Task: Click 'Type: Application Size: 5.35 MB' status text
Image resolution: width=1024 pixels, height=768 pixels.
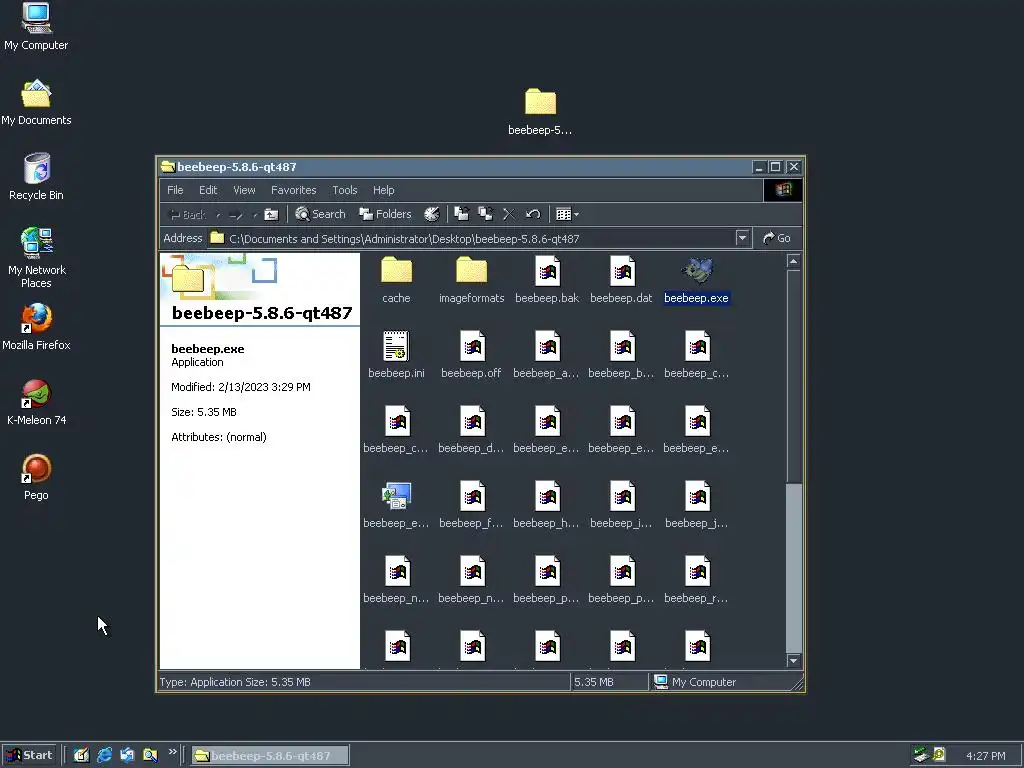Action: click(235, 682)
